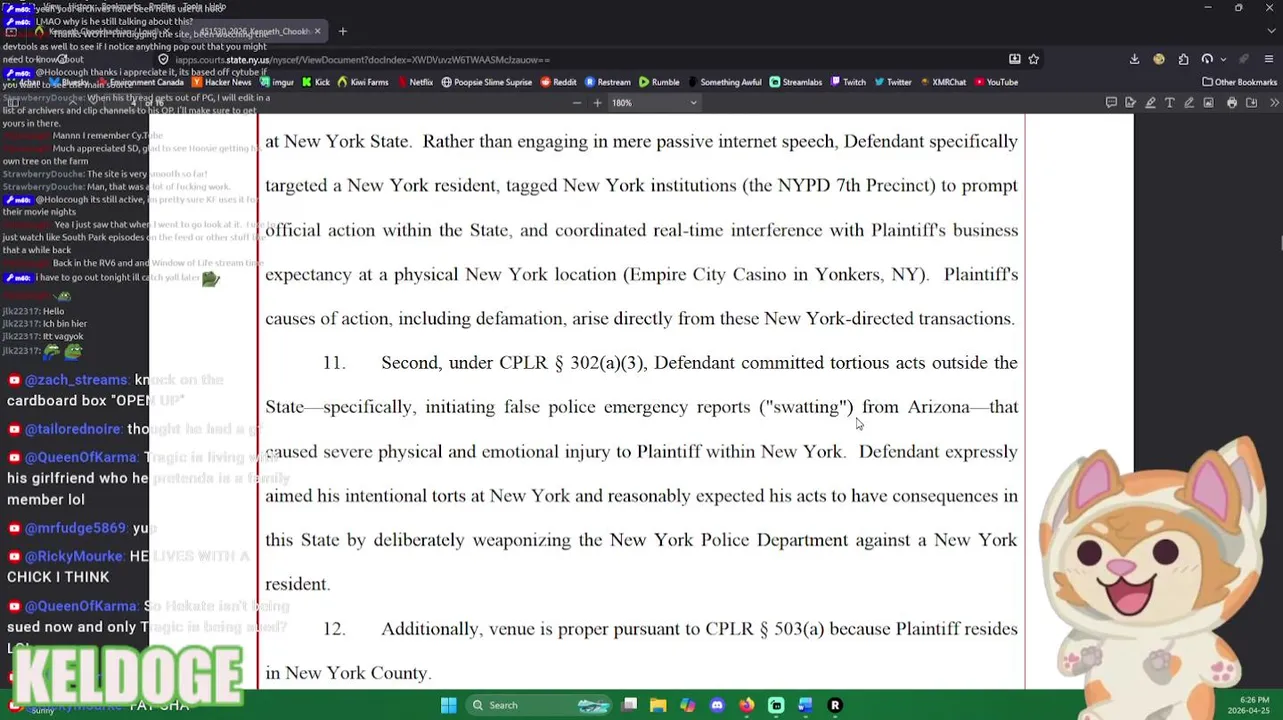Screen dimensions: 1283x720
Task: Click the @RickyMourke chat message
Action: pyautogui.click(x=128, y=566)
